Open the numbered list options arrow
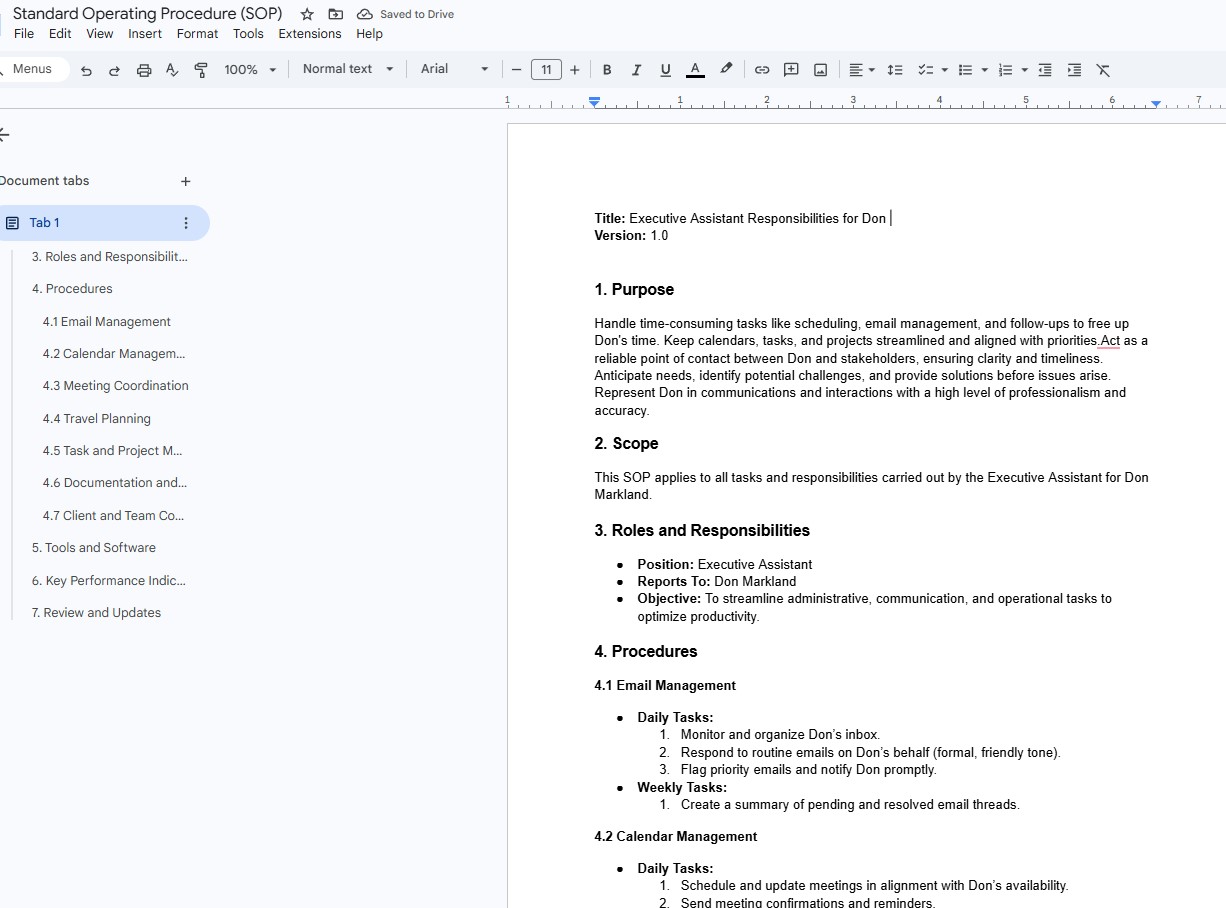Viewport: 1226px width, 908px height. (1025, 70)
